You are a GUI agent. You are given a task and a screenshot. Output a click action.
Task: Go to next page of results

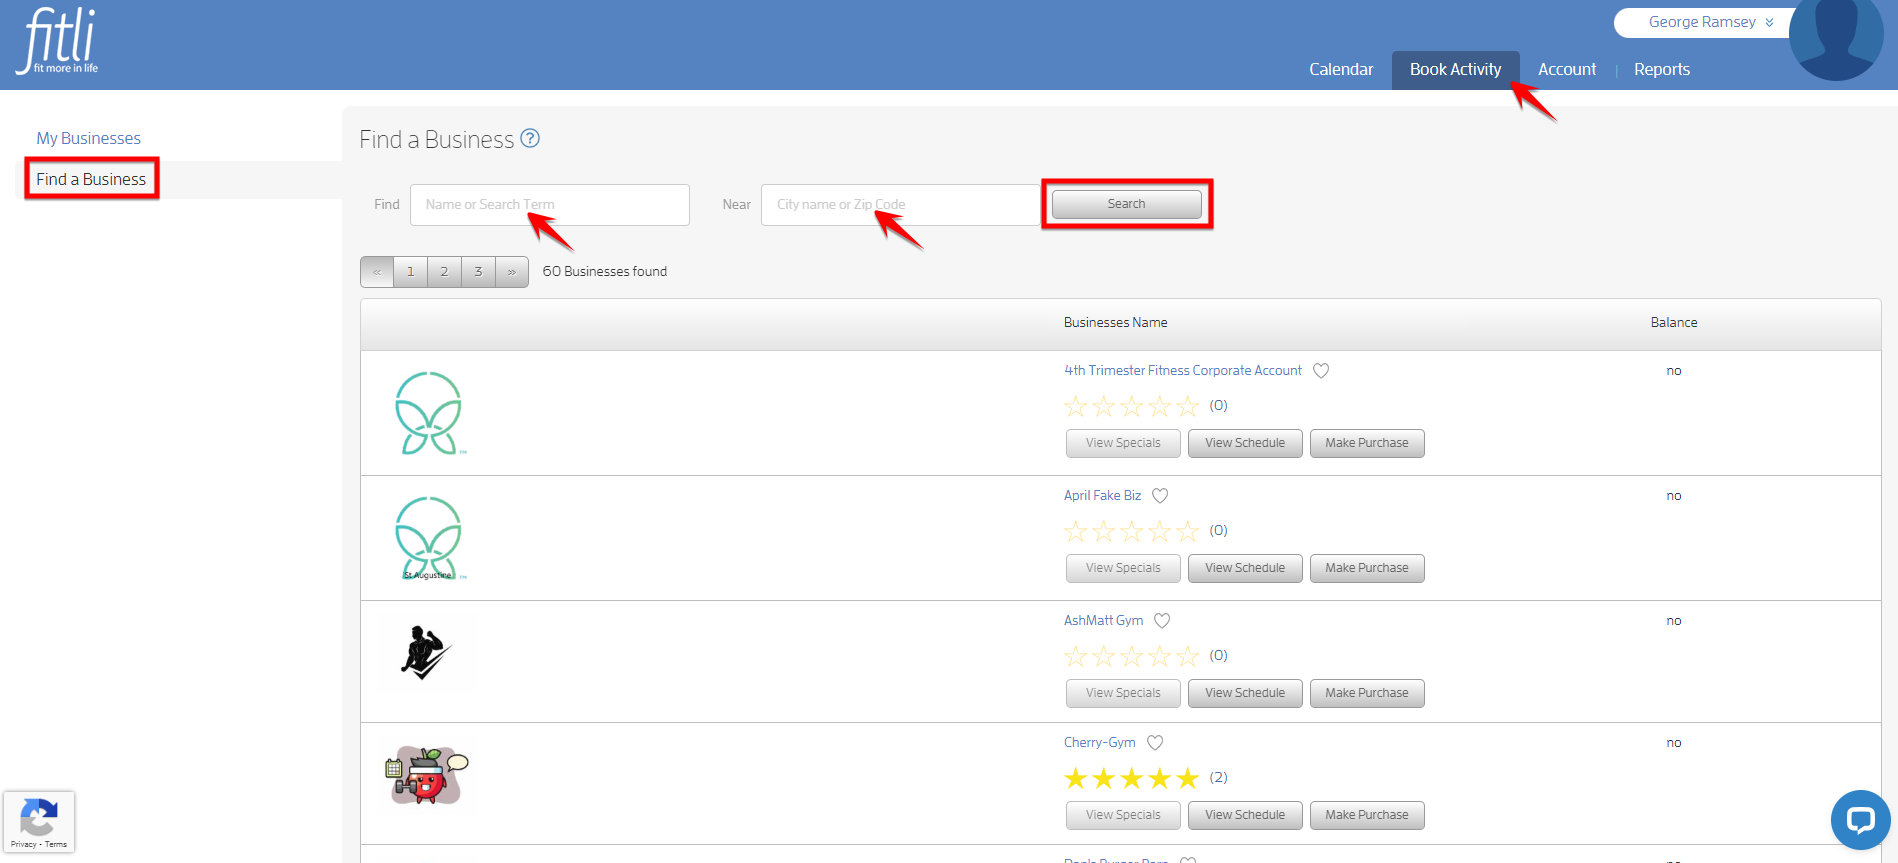click(512, 272)
